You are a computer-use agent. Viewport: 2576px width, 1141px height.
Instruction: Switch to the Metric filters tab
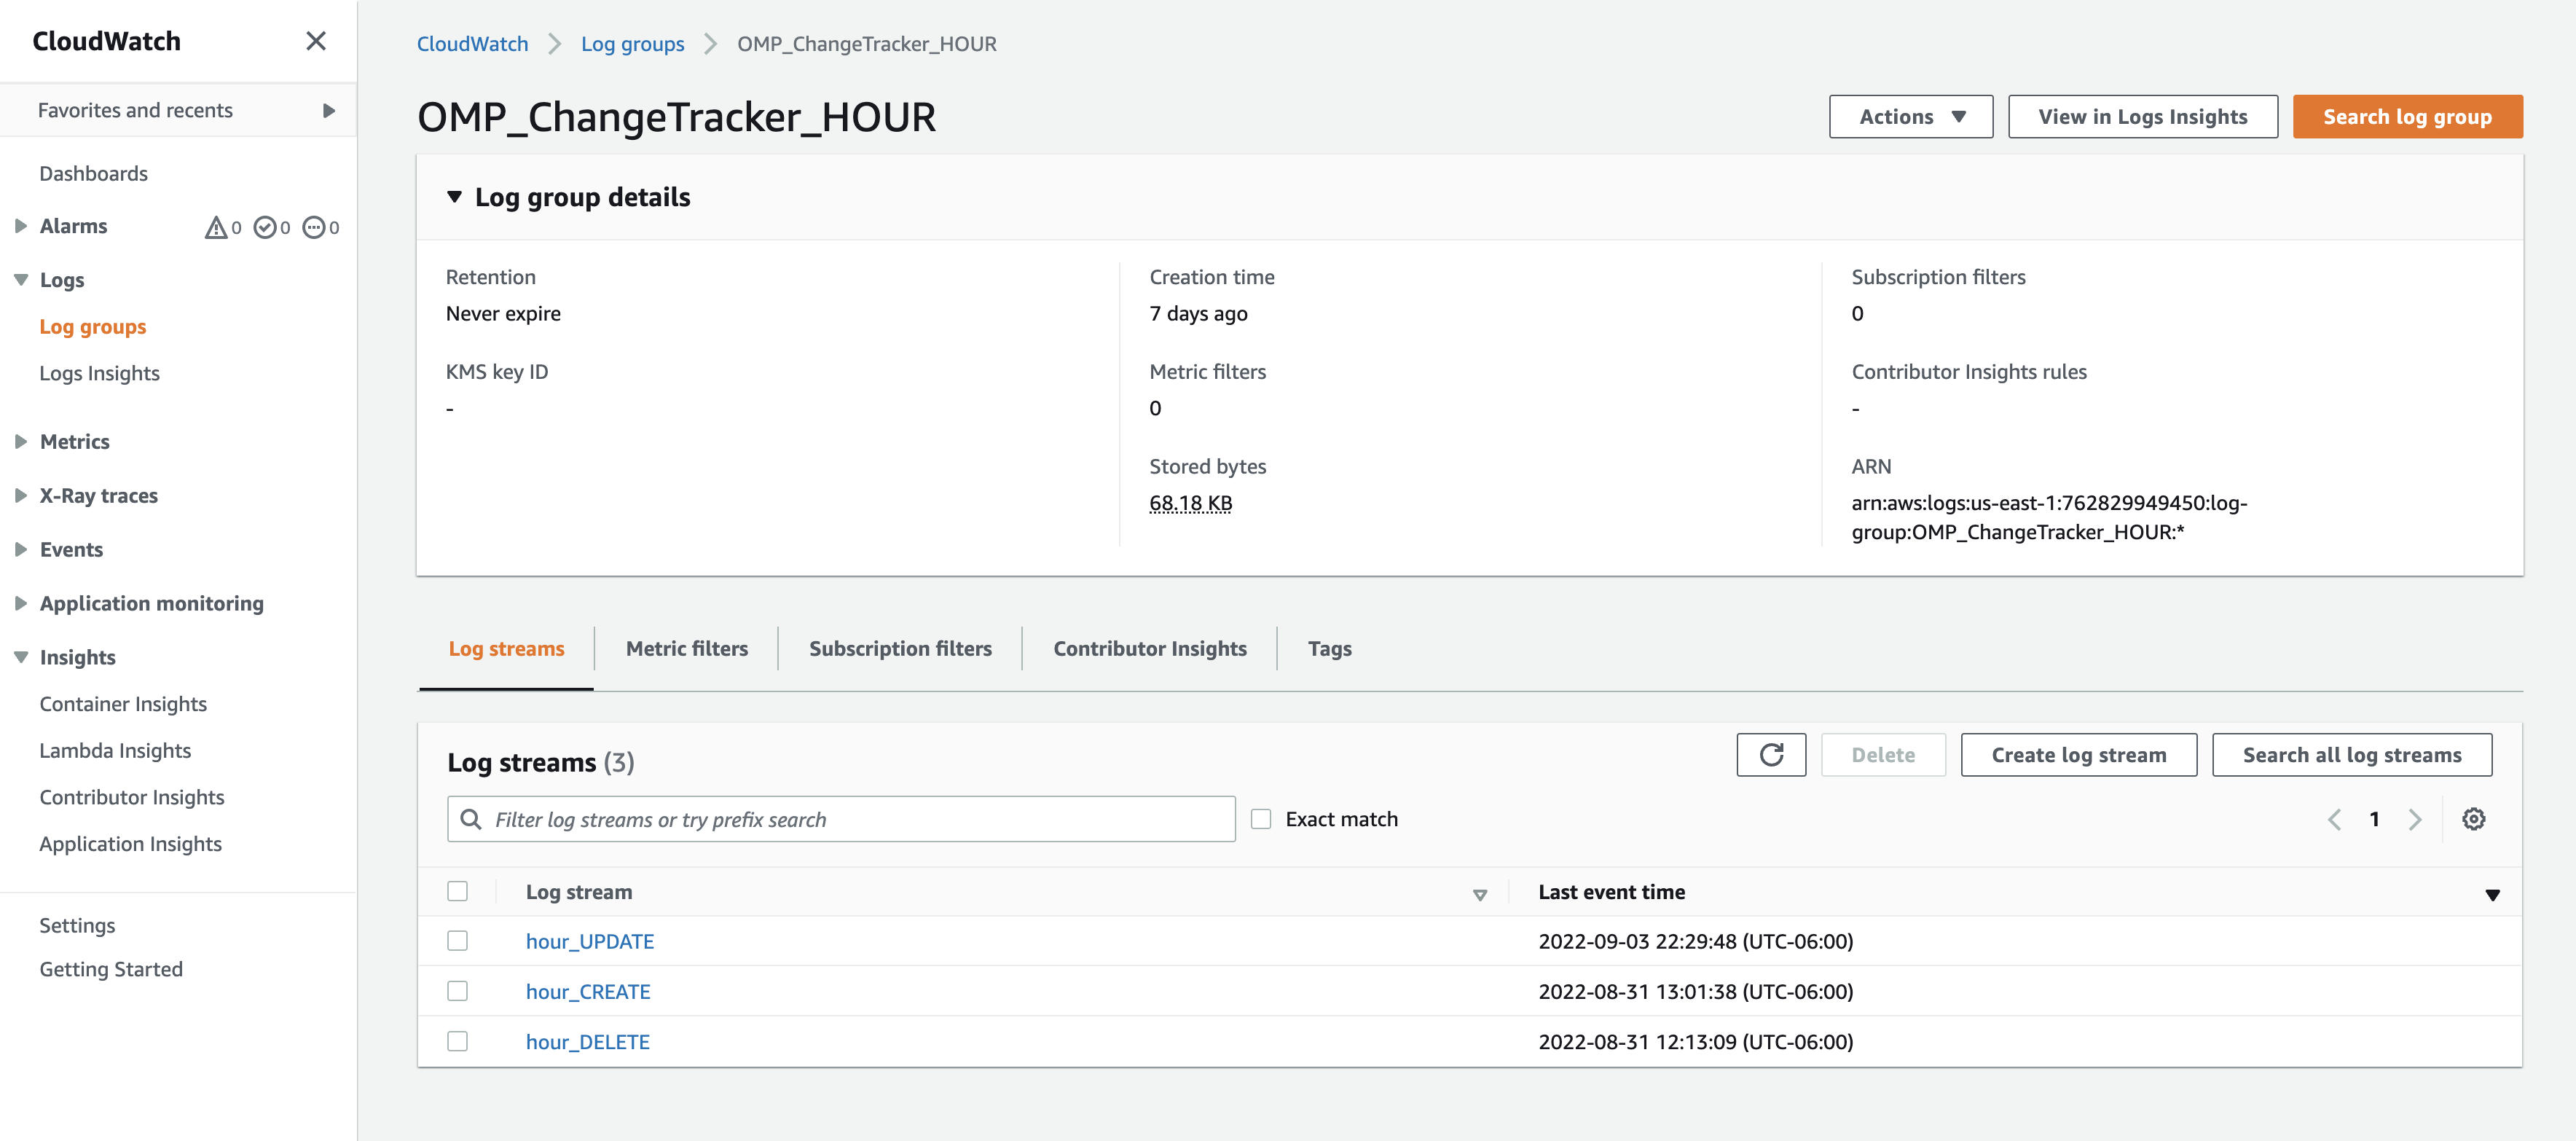(x=686, y=648)
